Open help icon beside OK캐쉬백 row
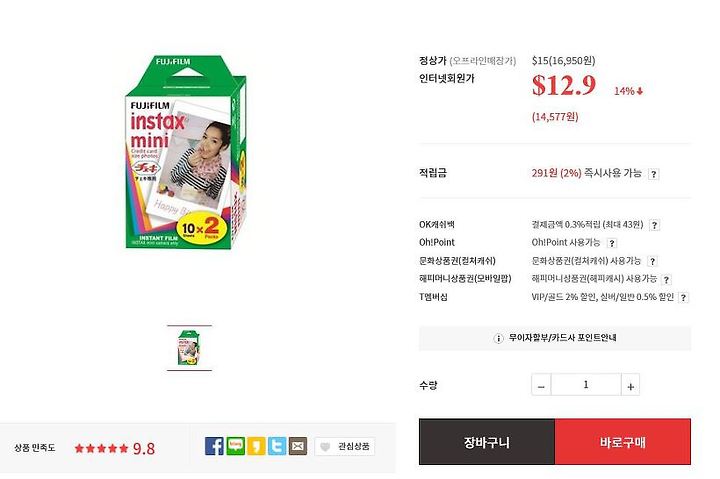The height and width of the screenshot is (479, 720). (x=655, y=225)
